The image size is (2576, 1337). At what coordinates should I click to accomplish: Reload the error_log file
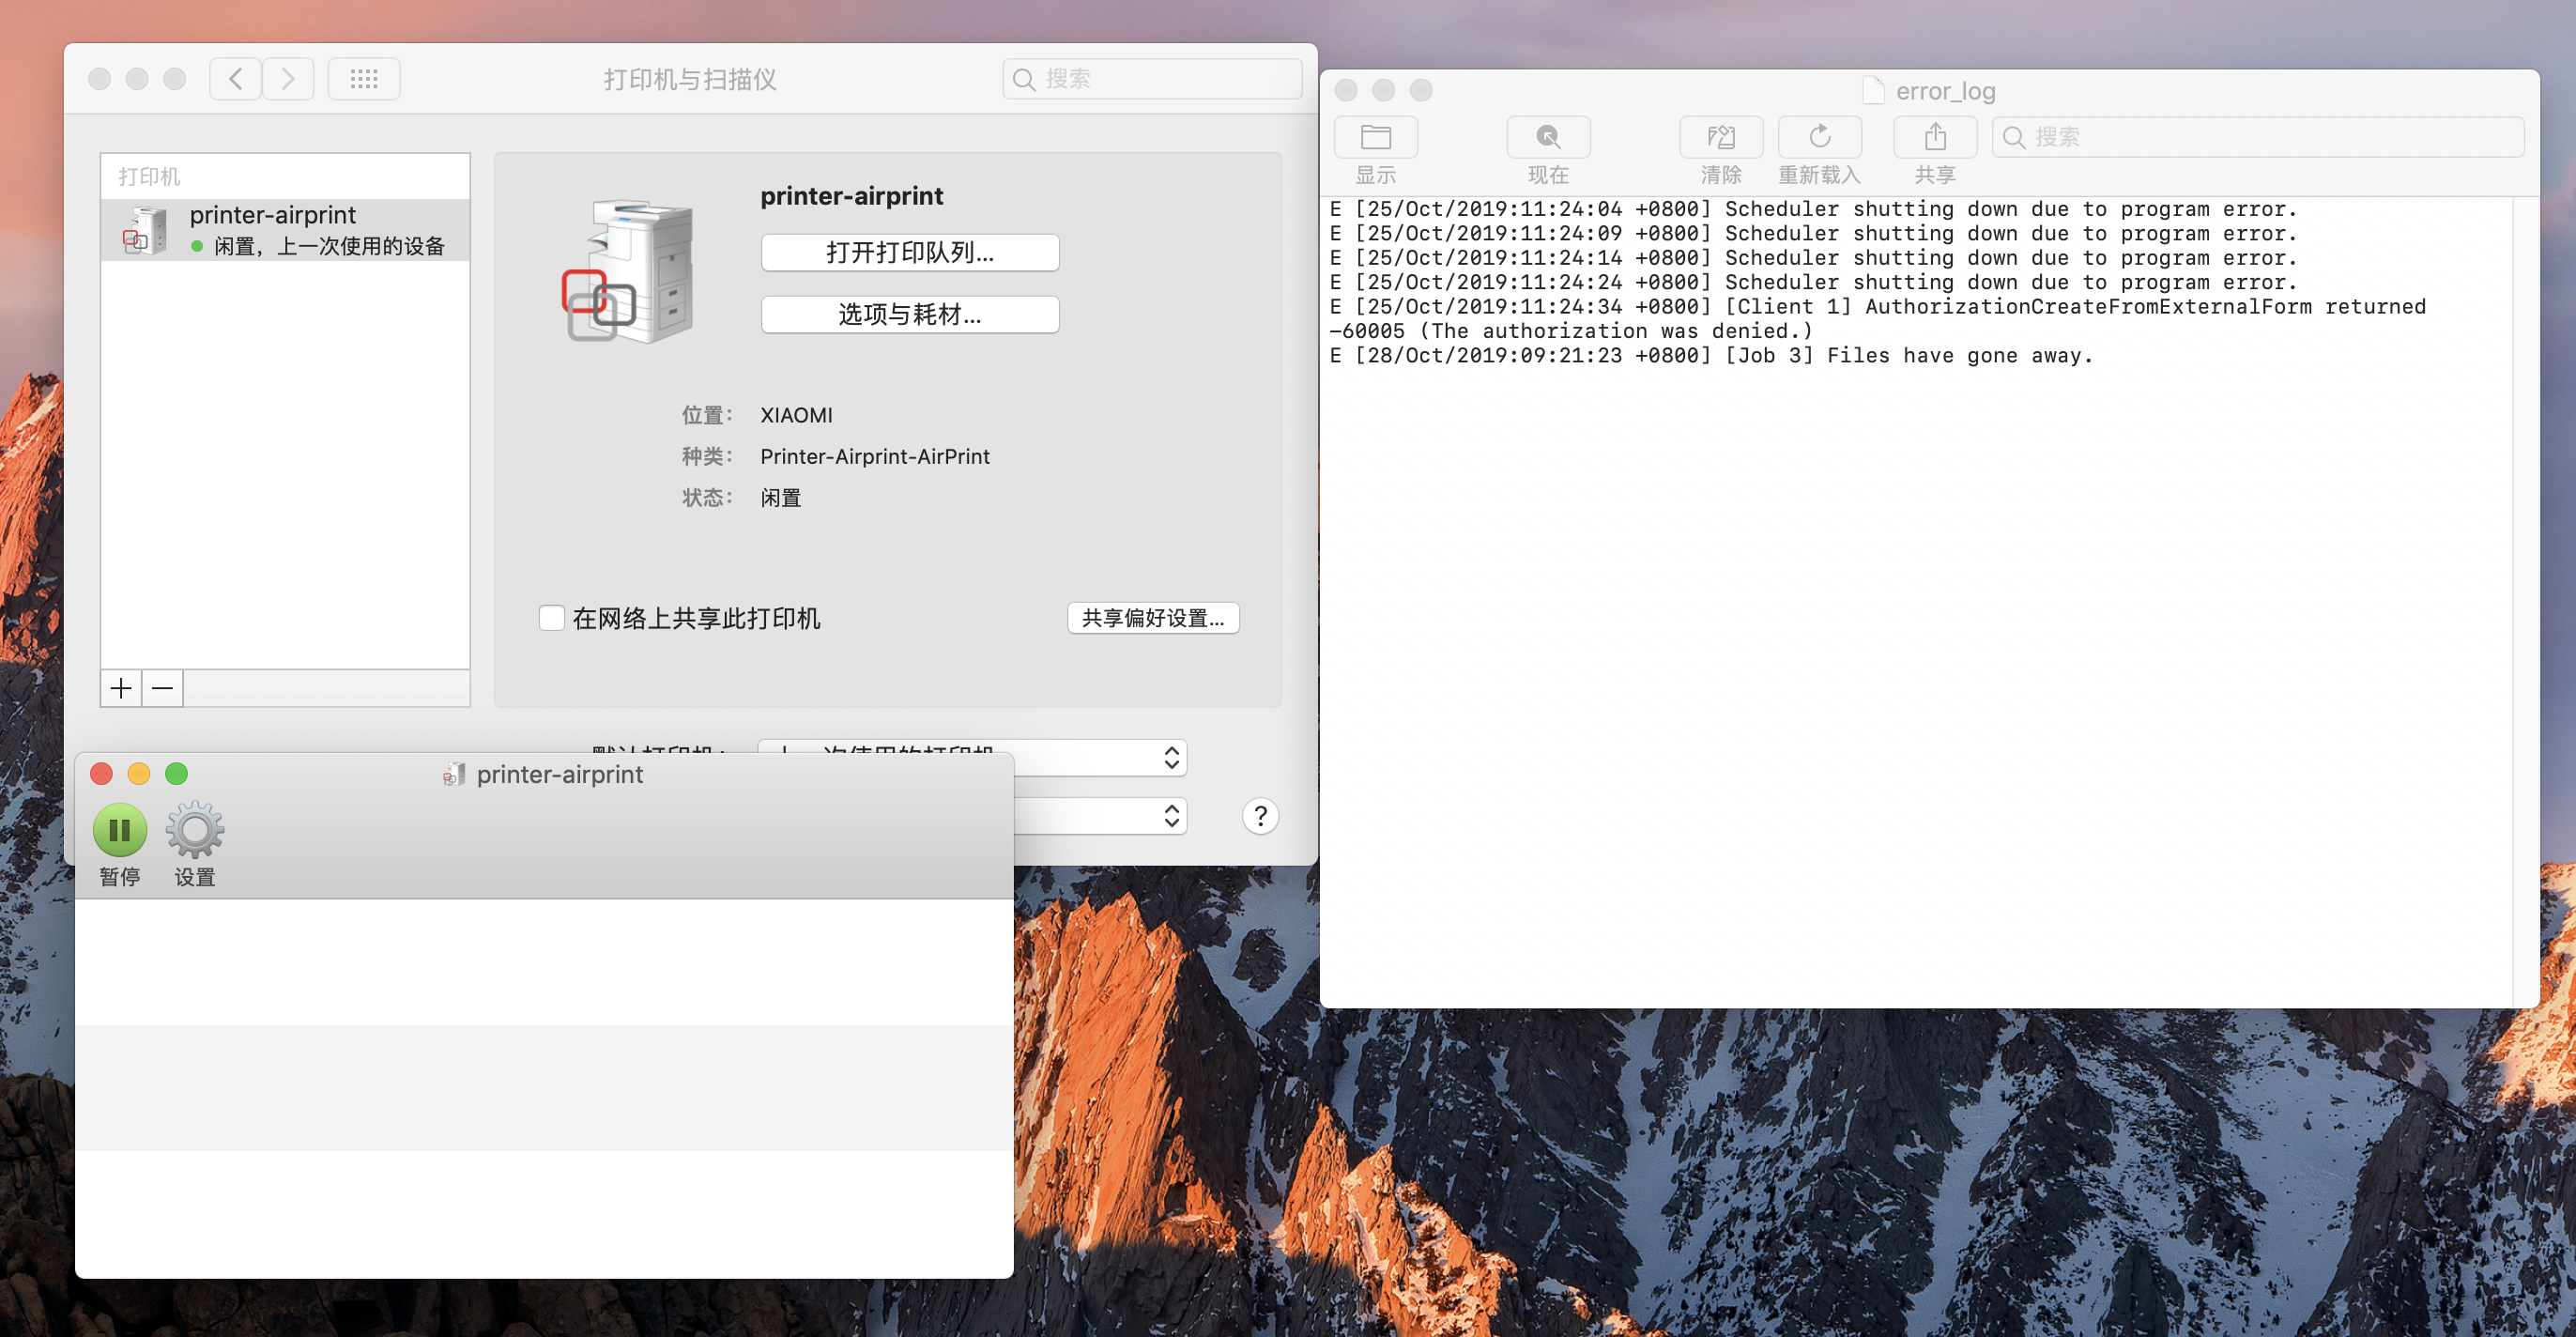(1819, 137)
